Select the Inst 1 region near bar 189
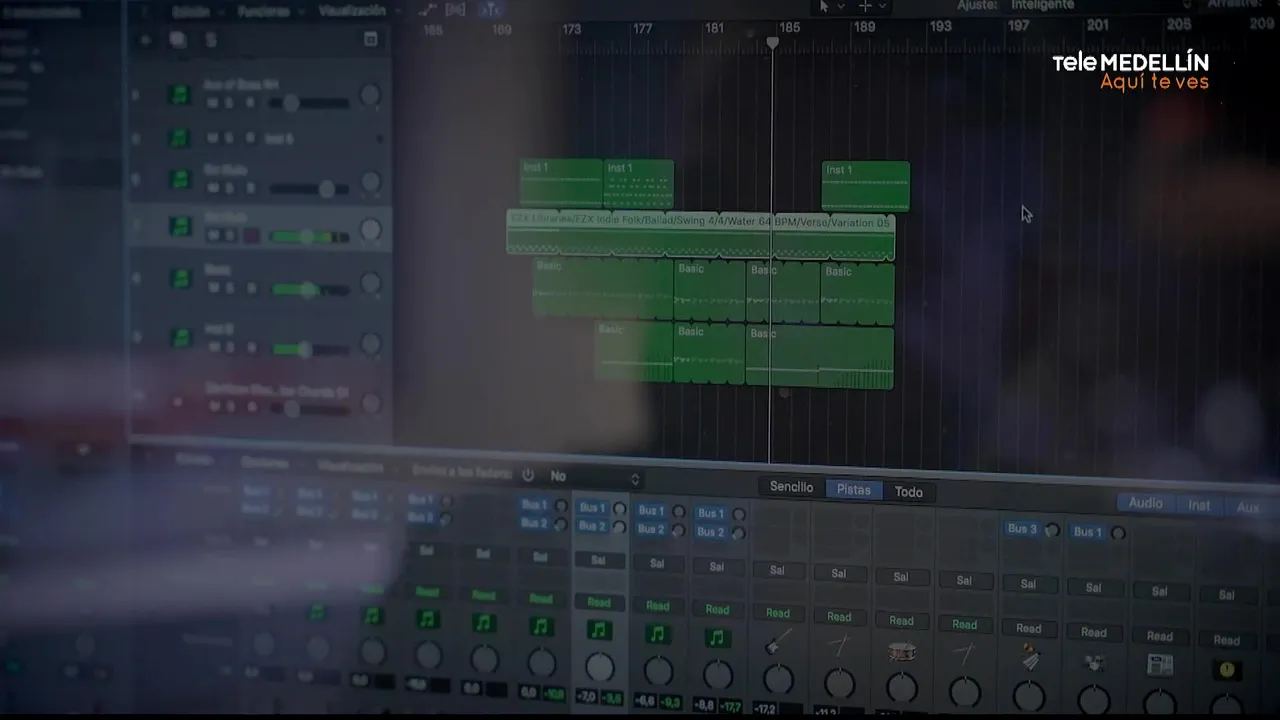The width and height of the screenshot is (1280, 720). 866,186
